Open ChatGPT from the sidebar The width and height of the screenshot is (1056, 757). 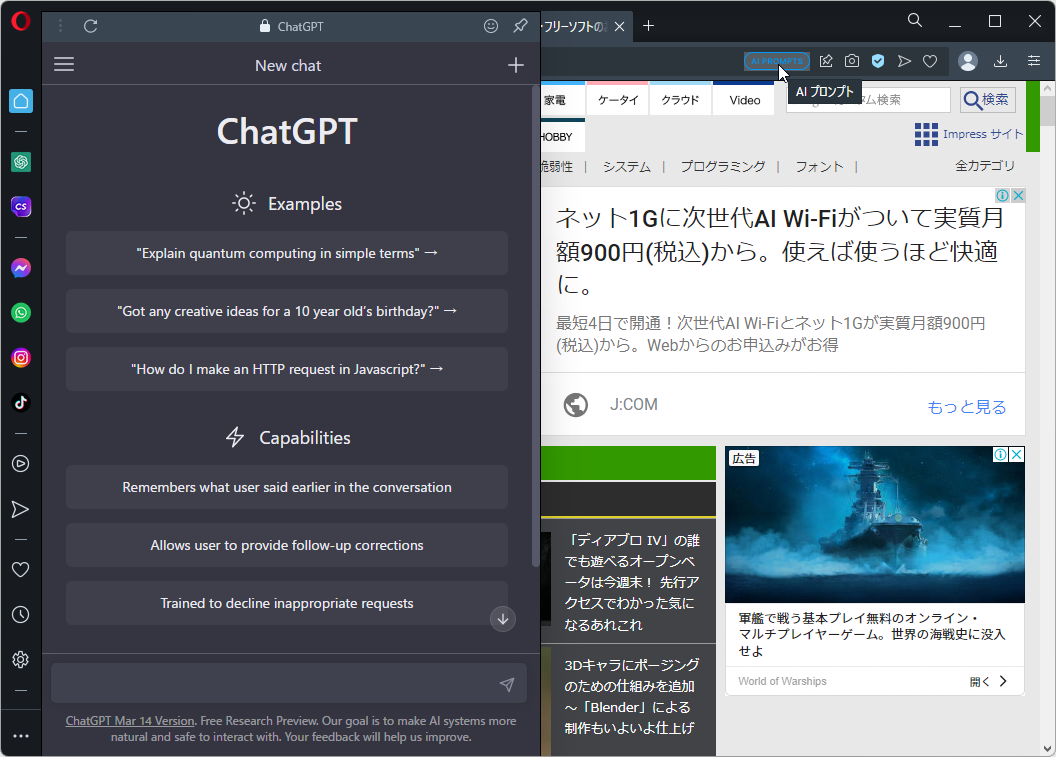click(x=21, y=162)
